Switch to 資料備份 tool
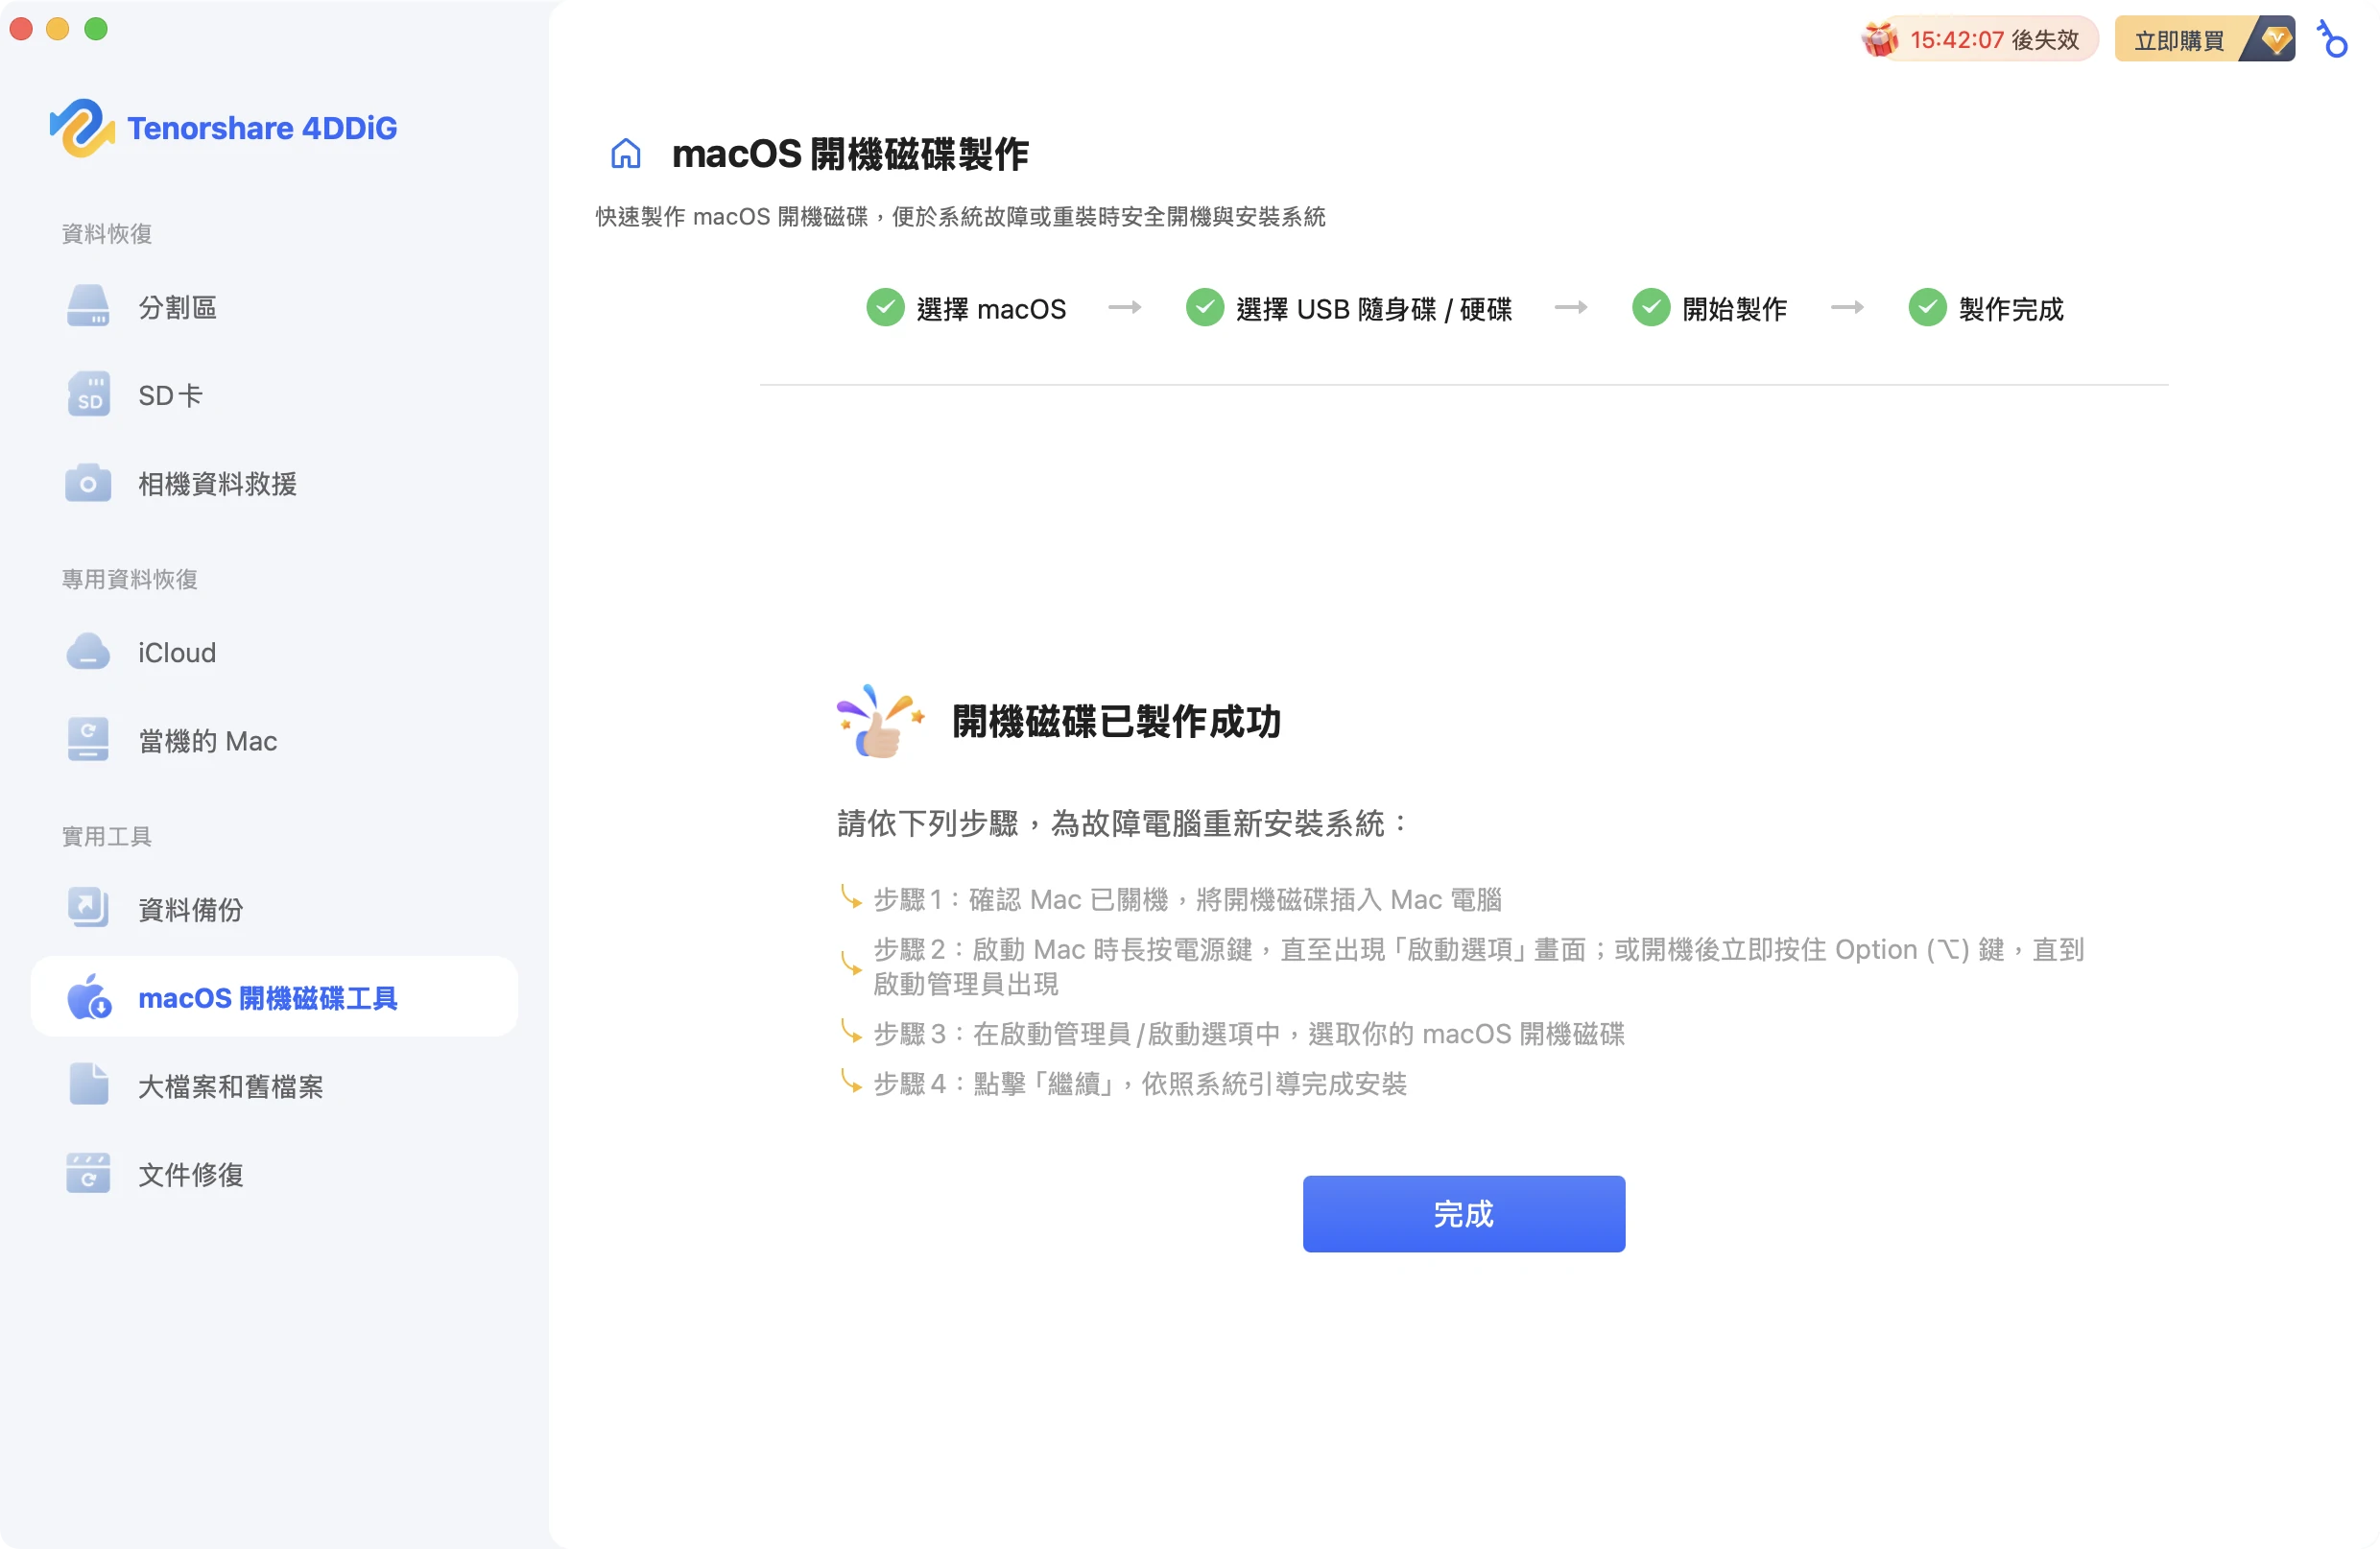Screen dimensions: 2380x1549 click(274, 909)
